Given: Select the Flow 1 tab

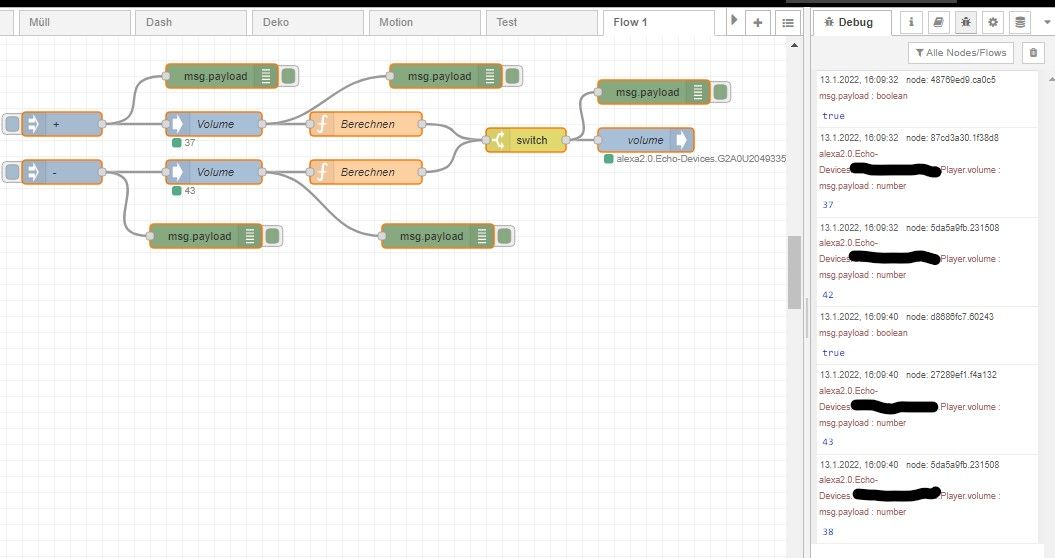Looking at the screenshot, I should [659, 22].
